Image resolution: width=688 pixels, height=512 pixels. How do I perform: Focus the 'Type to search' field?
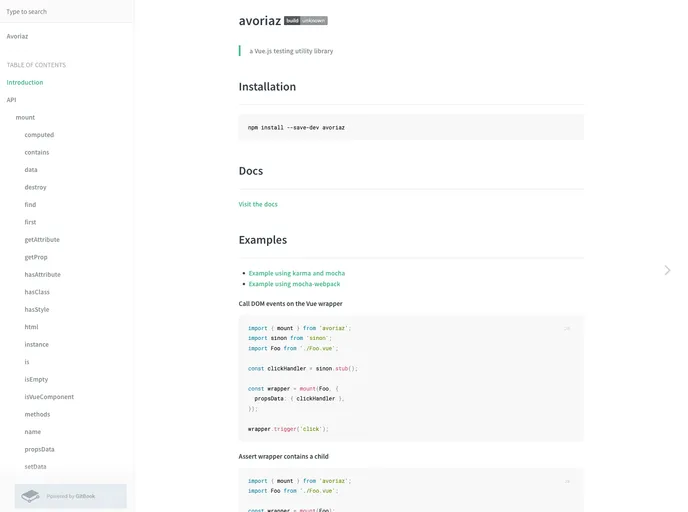(66, 12)
